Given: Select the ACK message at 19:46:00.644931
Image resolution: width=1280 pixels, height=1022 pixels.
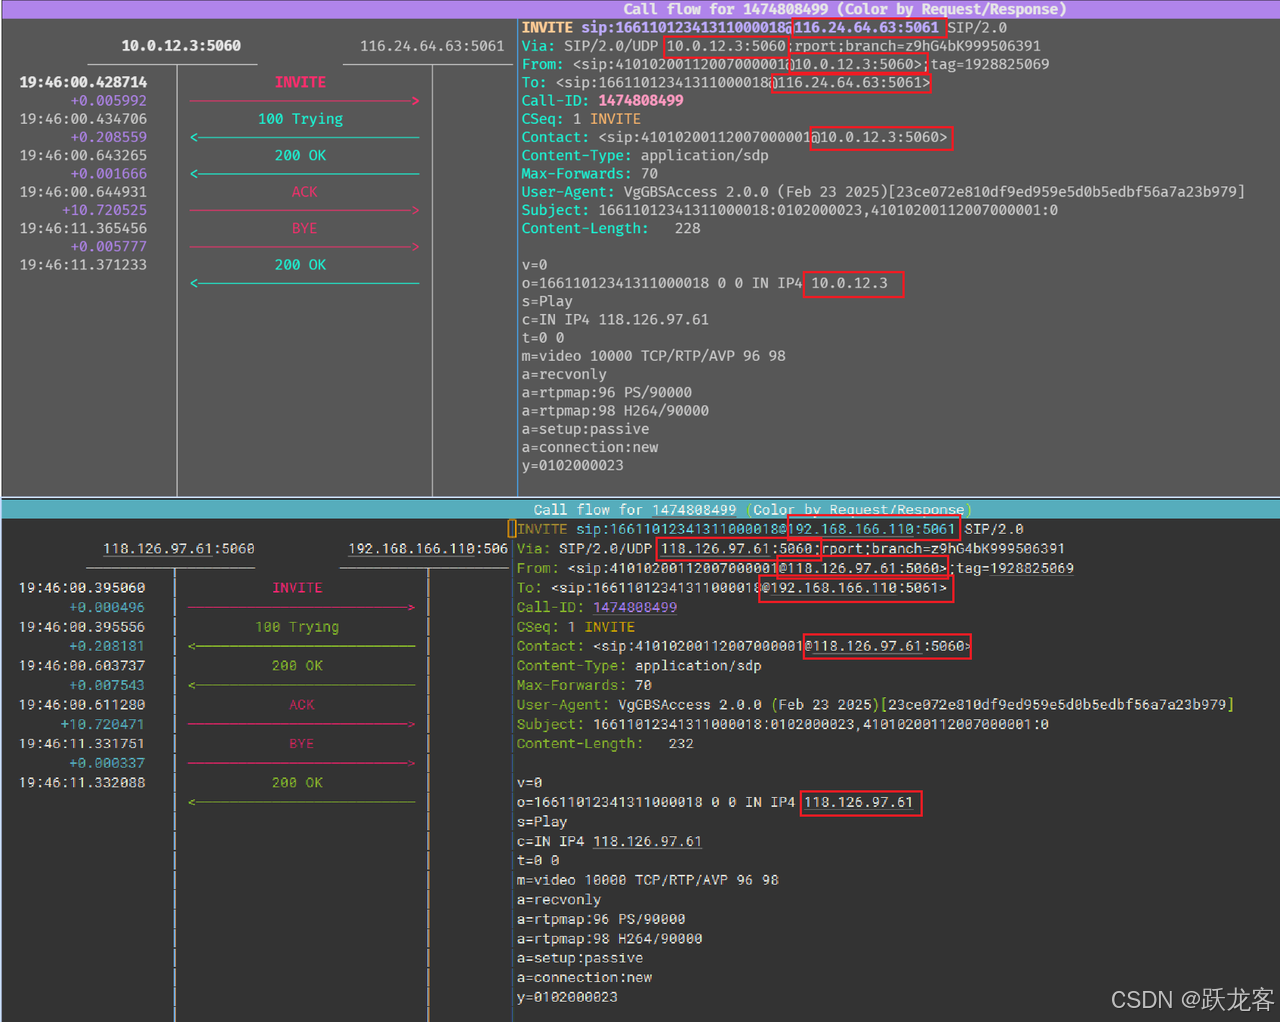Looking at the screenshot, I should (x=304, y=192).
